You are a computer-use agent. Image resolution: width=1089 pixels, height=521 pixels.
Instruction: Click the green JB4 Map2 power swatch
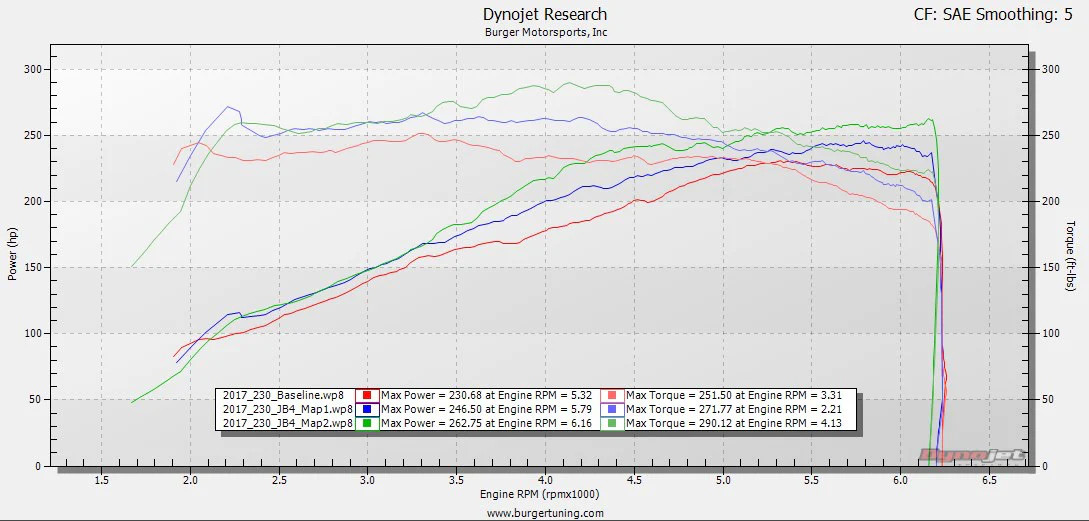(x=368, y=423)
